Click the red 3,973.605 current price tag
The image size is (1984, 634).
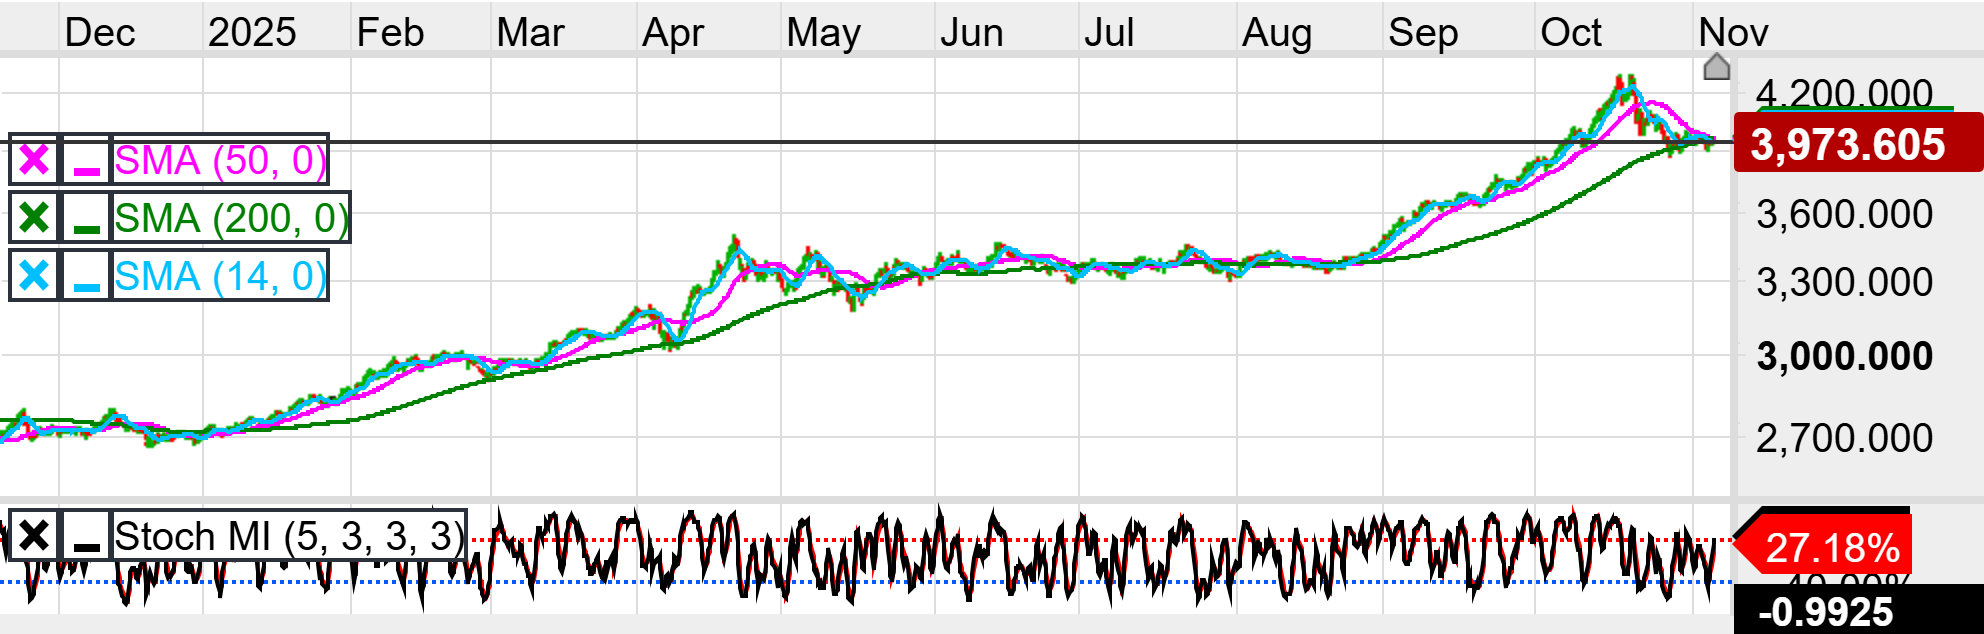[1857, 144]
